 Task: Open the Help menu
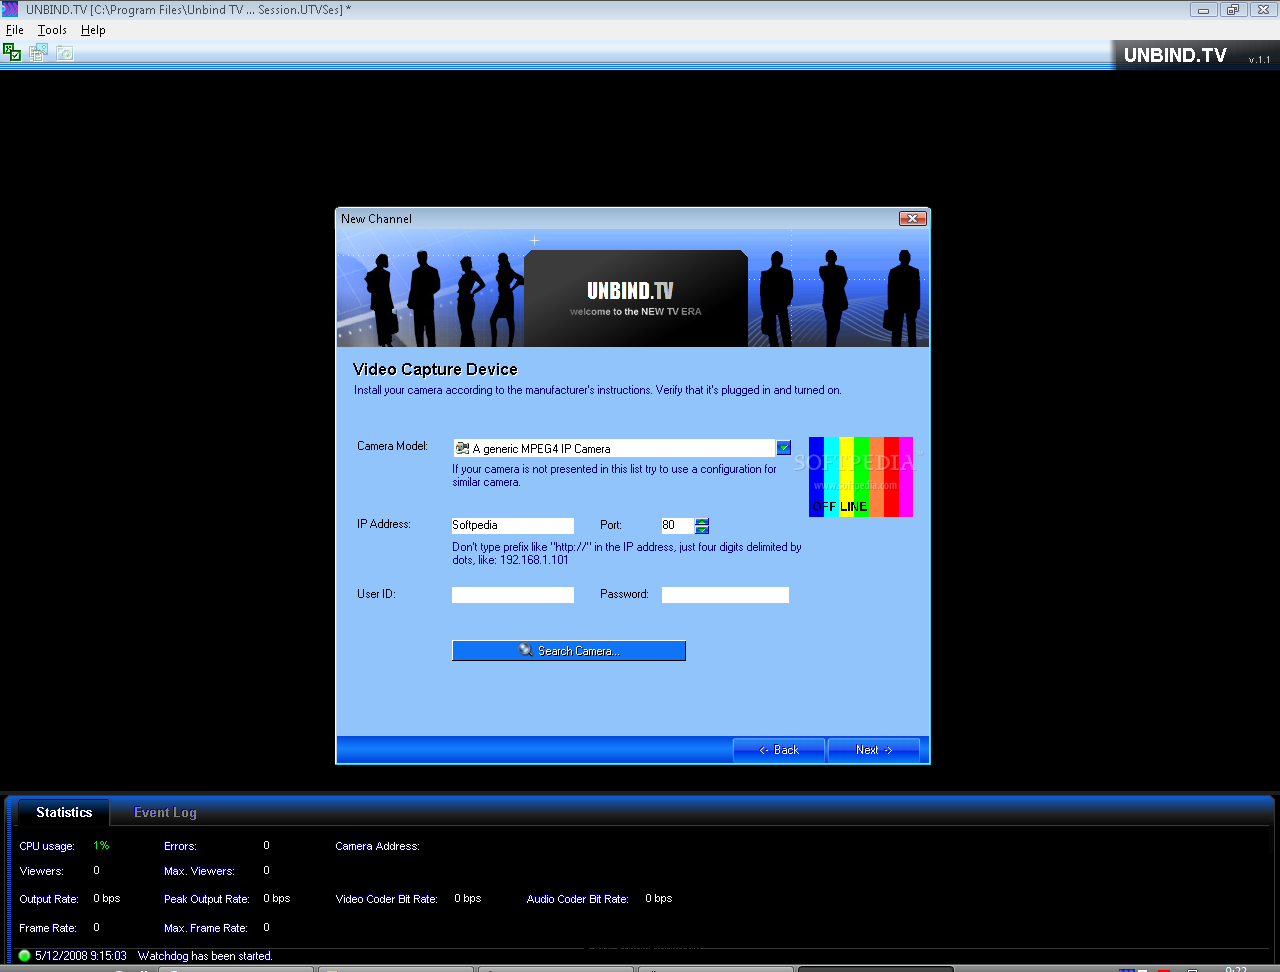tap(93, 30)
